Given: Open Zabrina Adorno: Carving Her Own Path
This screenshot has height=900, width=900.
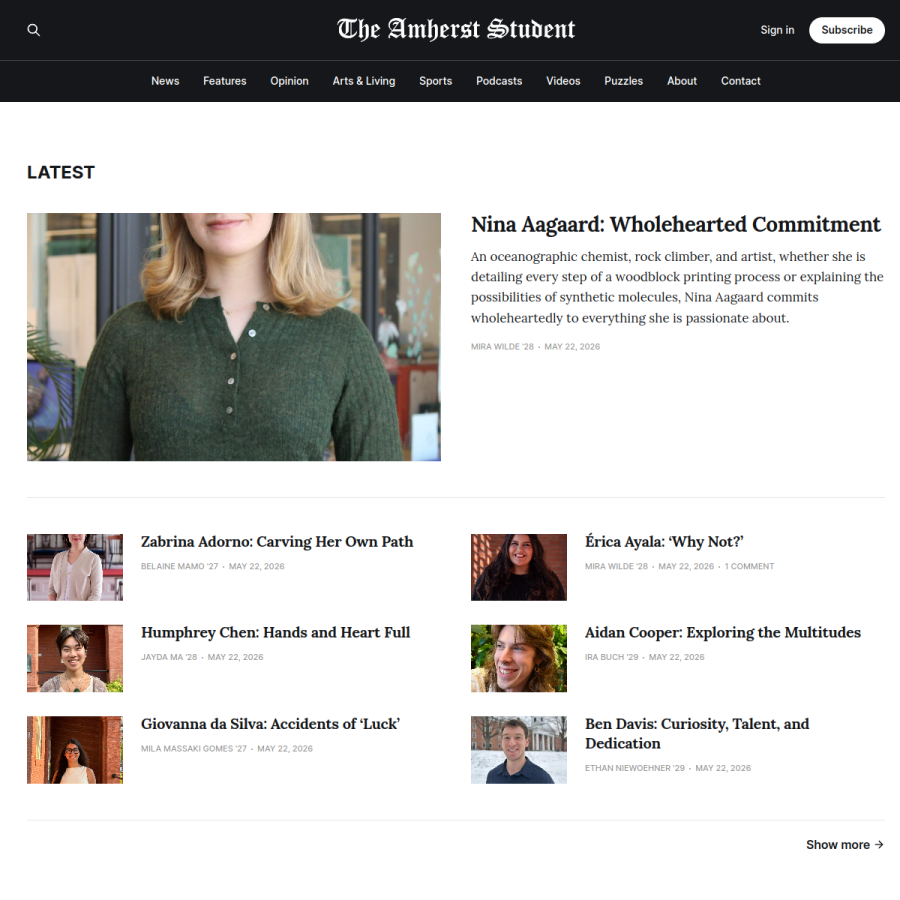Looking at the screenshot, I should coord(277,542).
